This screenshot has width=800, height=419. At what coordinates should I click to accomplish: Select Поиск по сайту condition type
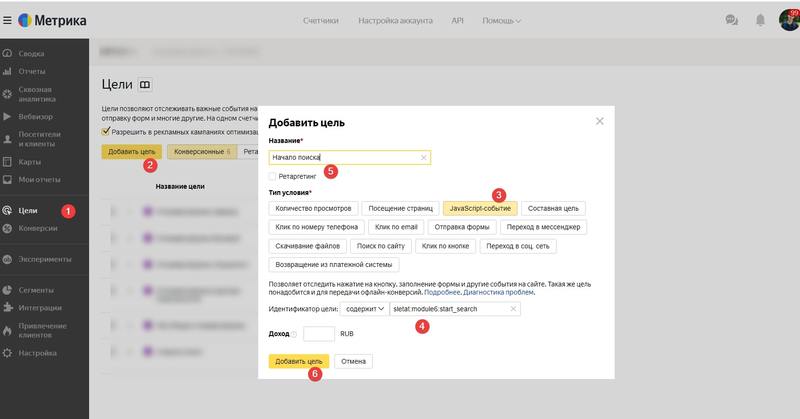381,246
